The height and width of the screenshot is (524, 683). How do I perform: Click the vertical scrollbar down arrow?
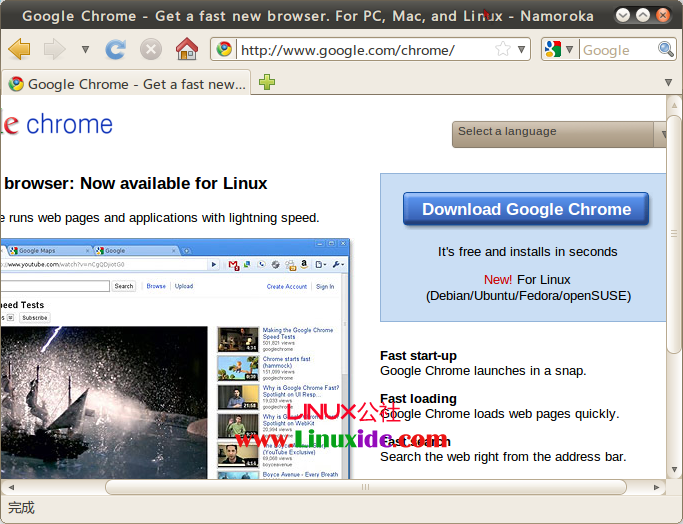(674, 470)
